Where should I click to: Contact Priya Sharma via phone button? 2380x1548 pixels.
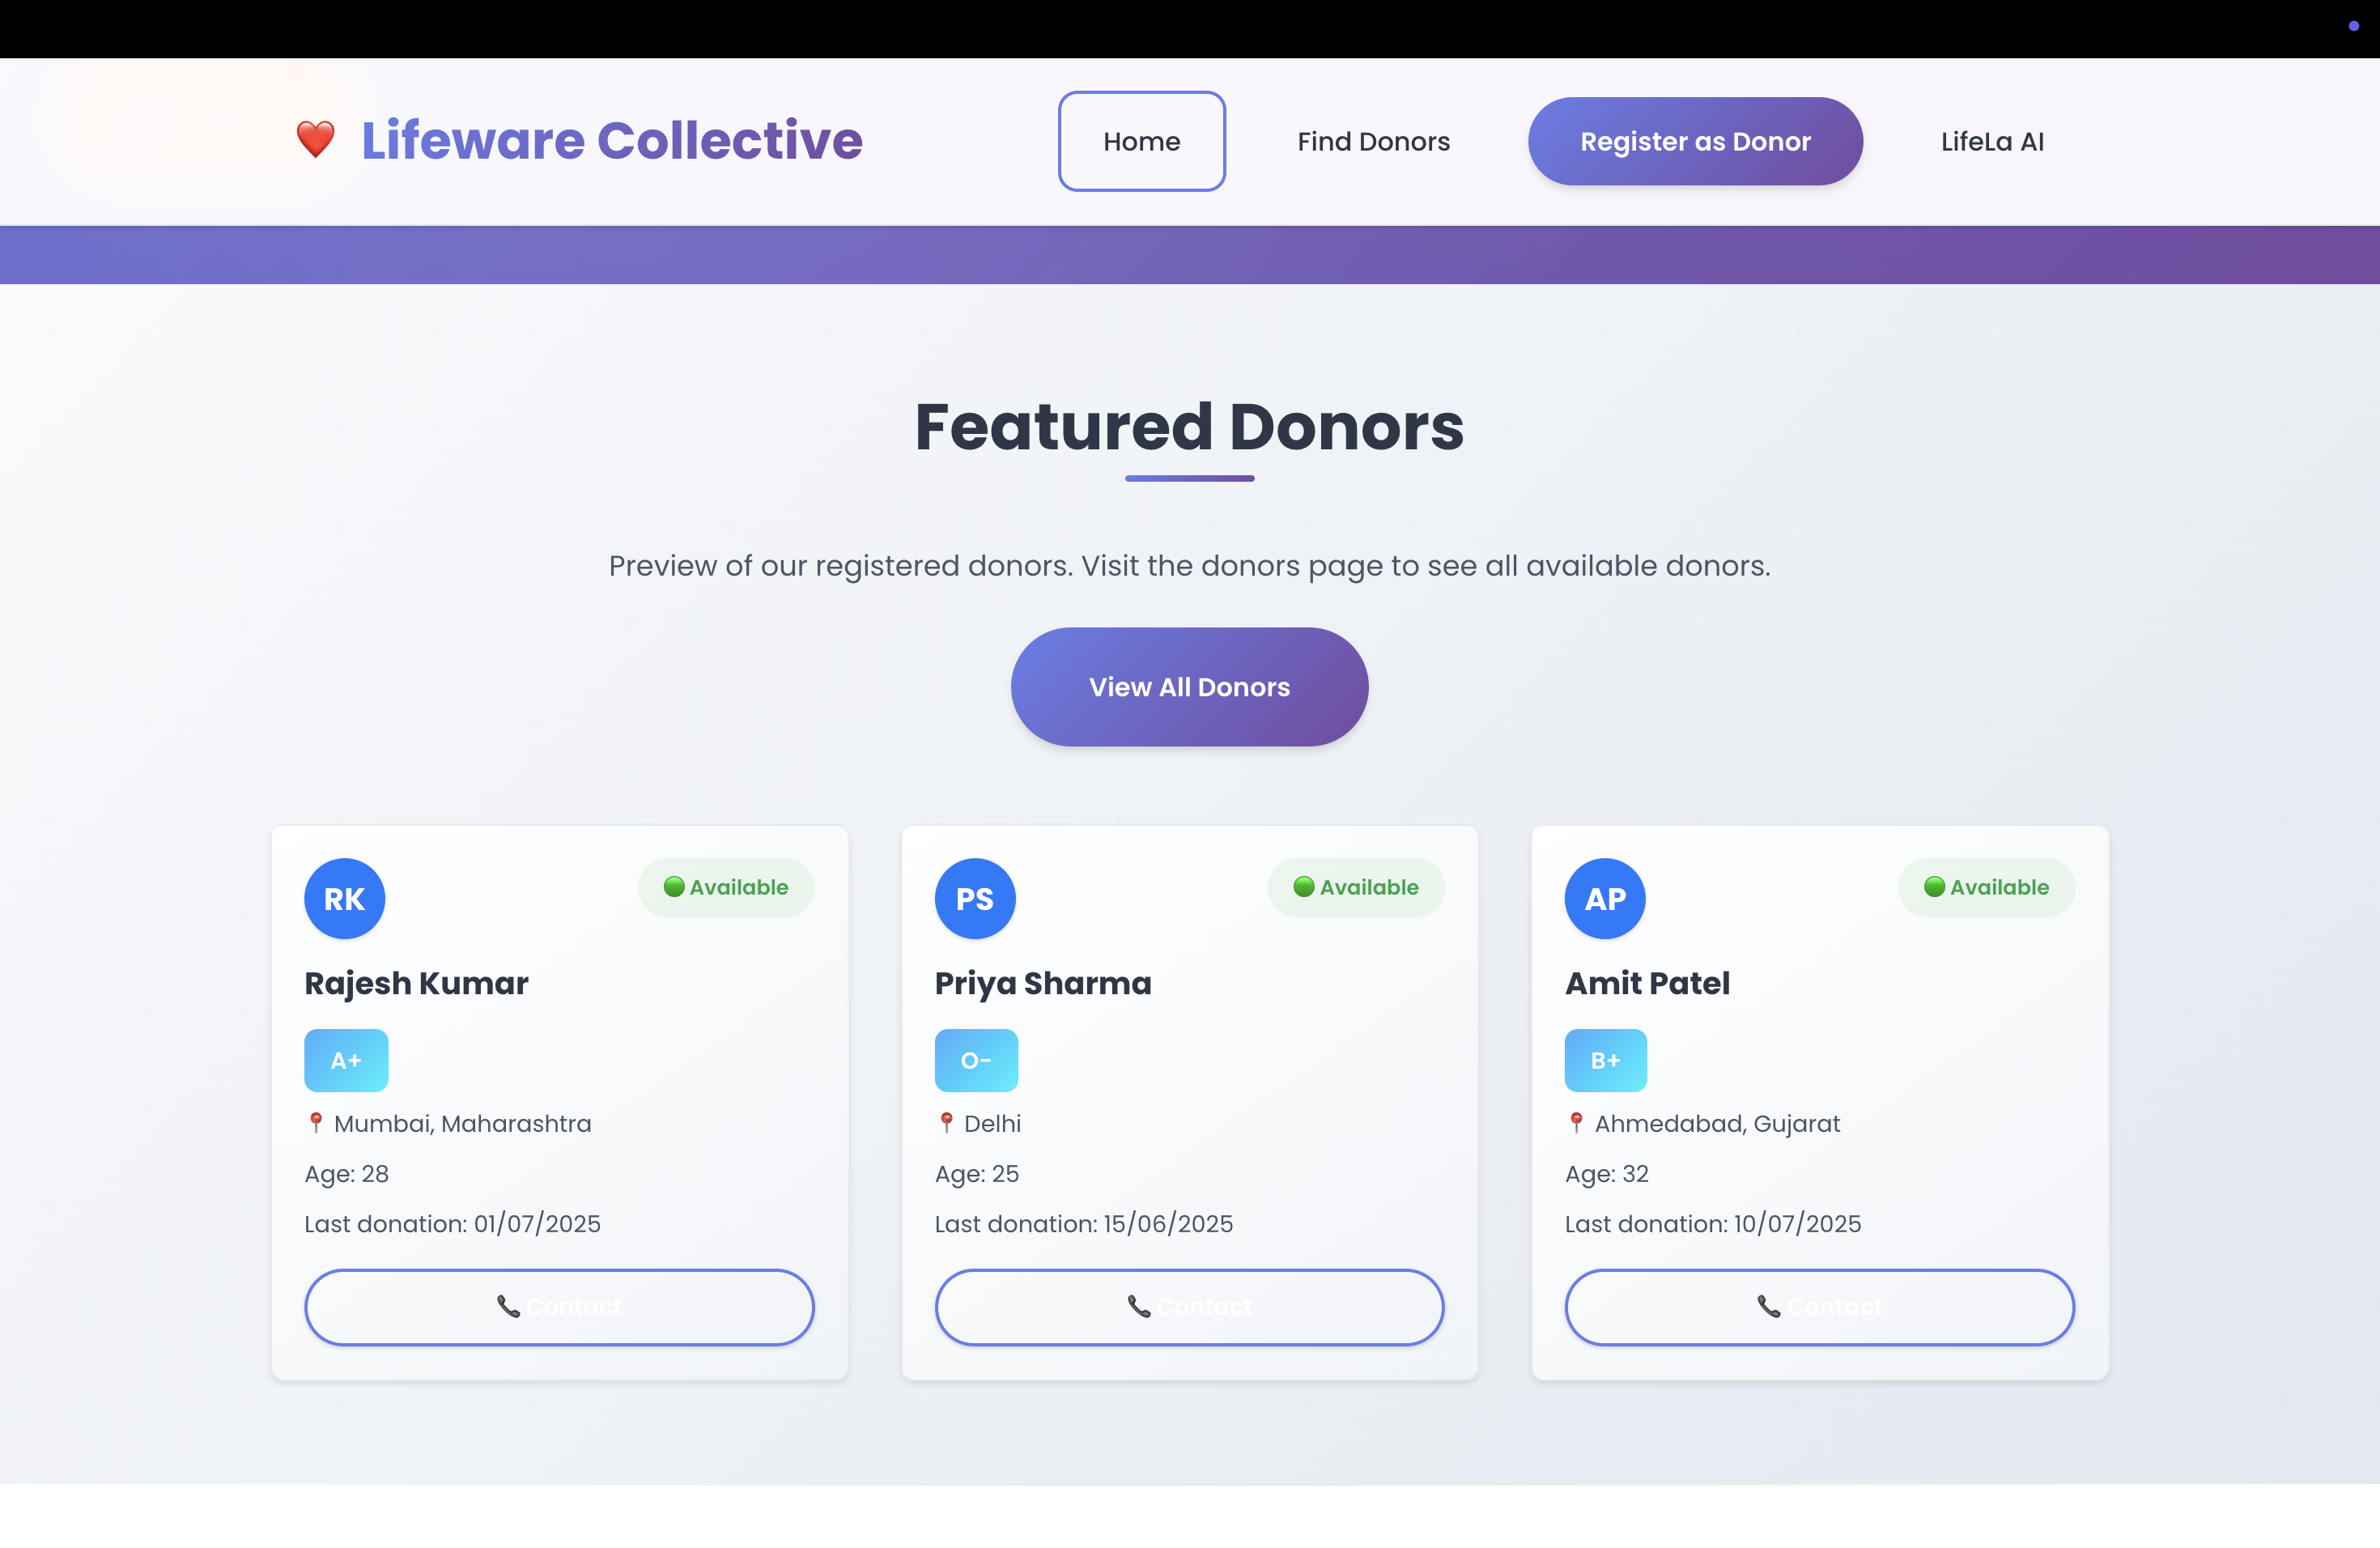pyautogui.click(x=1190, y=1307)
